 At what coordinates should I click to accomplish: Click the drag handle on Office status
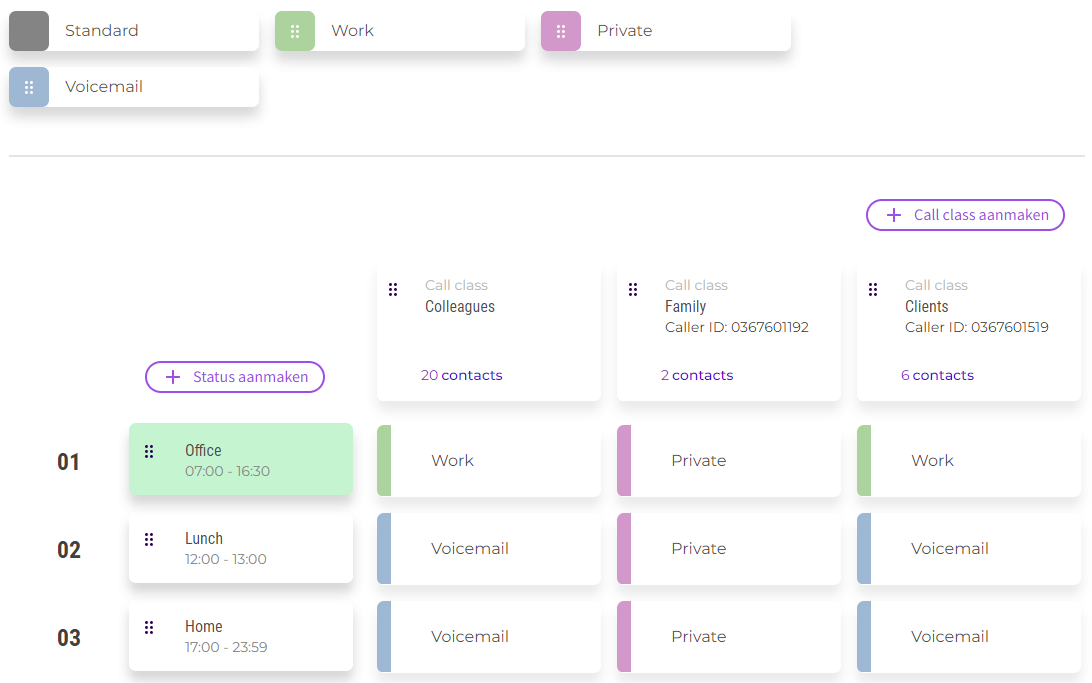pos(149,451)
